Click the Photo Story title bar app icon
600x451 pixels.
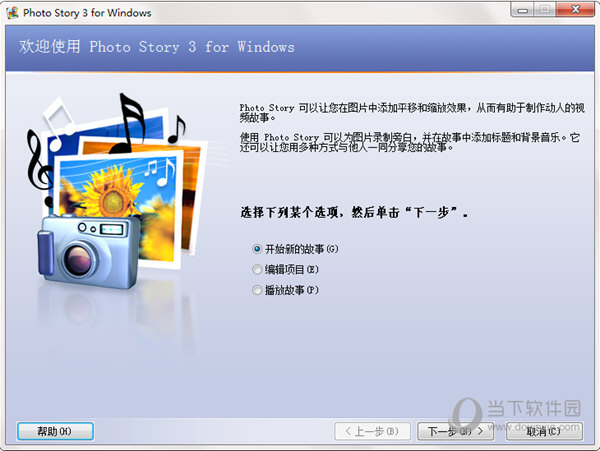click(x=12, y=12)
